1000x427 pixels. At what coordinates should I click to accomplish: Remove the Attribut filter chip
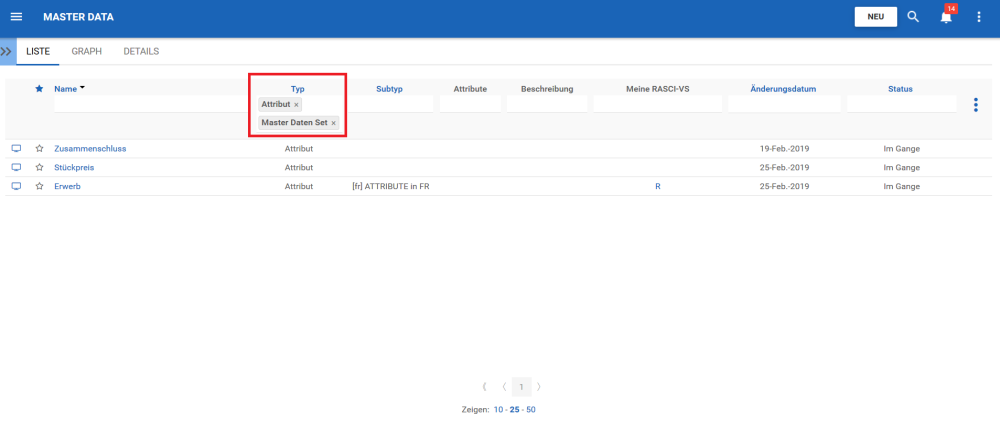click(296, 105)
